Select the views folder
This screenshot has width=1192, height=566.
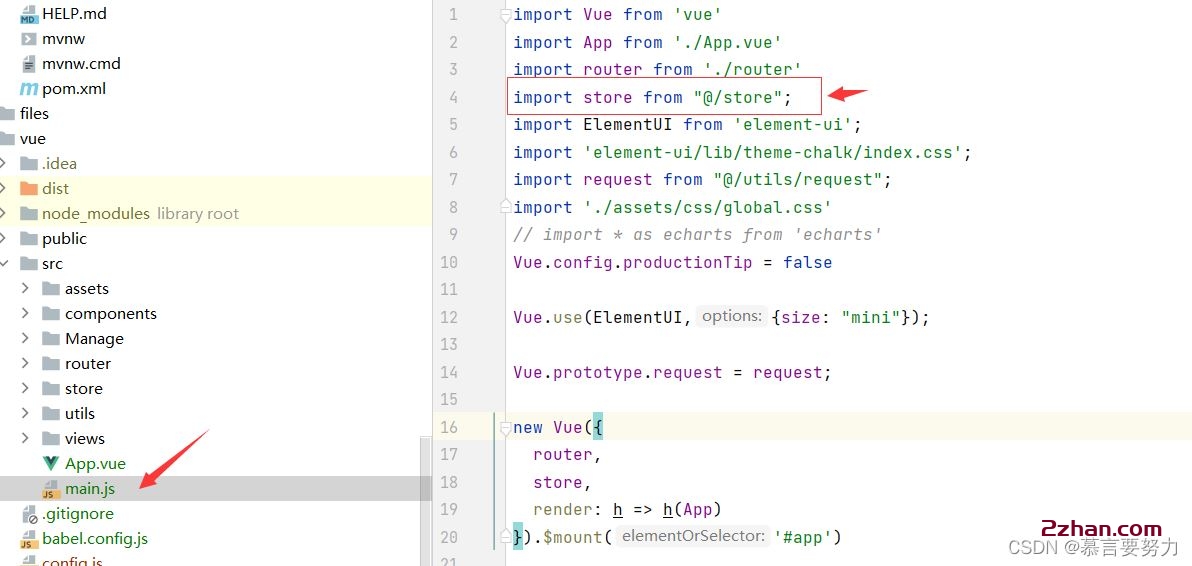coord(84,439)
